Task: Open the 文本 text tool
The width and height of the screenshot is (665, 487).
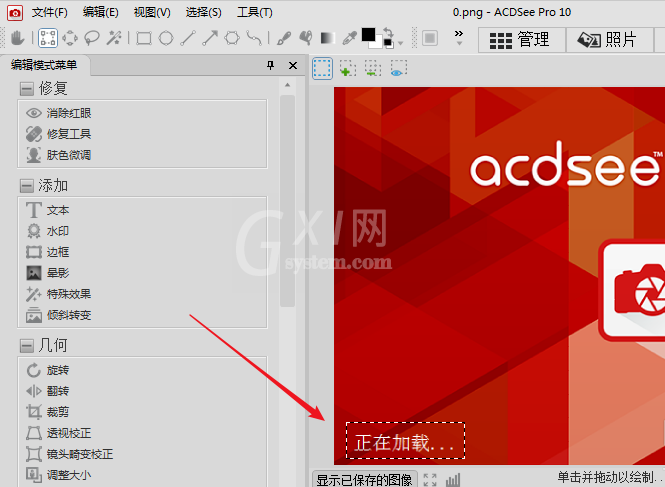Action: [x=48, y=210]
